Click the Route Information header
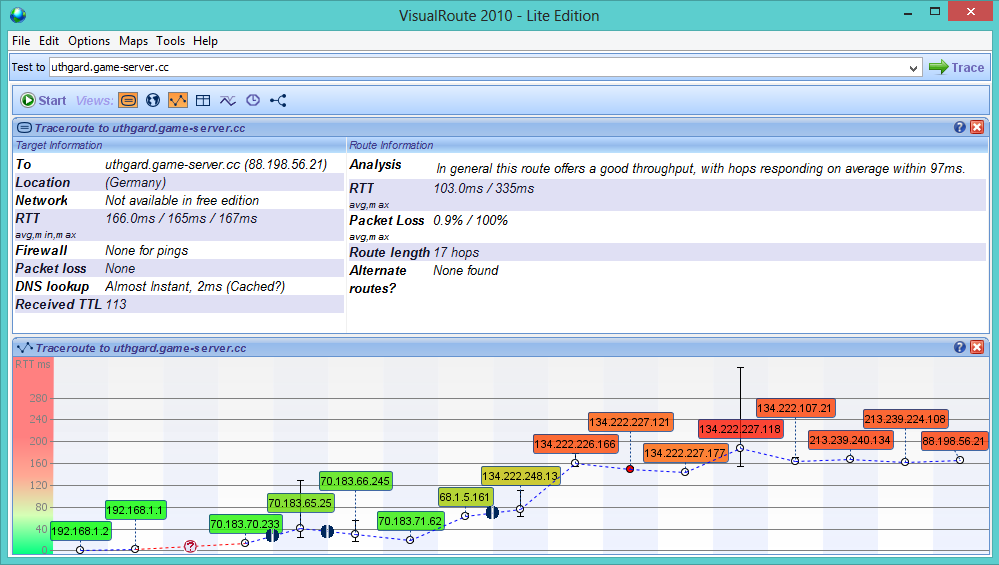This screenshot has width=999, height=565. tap(391, 145)
